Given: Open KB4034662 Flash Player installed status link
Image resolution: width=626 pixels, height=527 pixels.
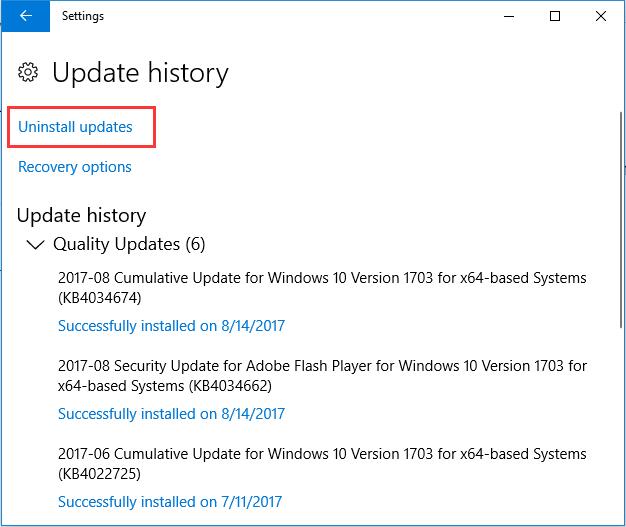Looking at the screenshot, I should [171, 414].
